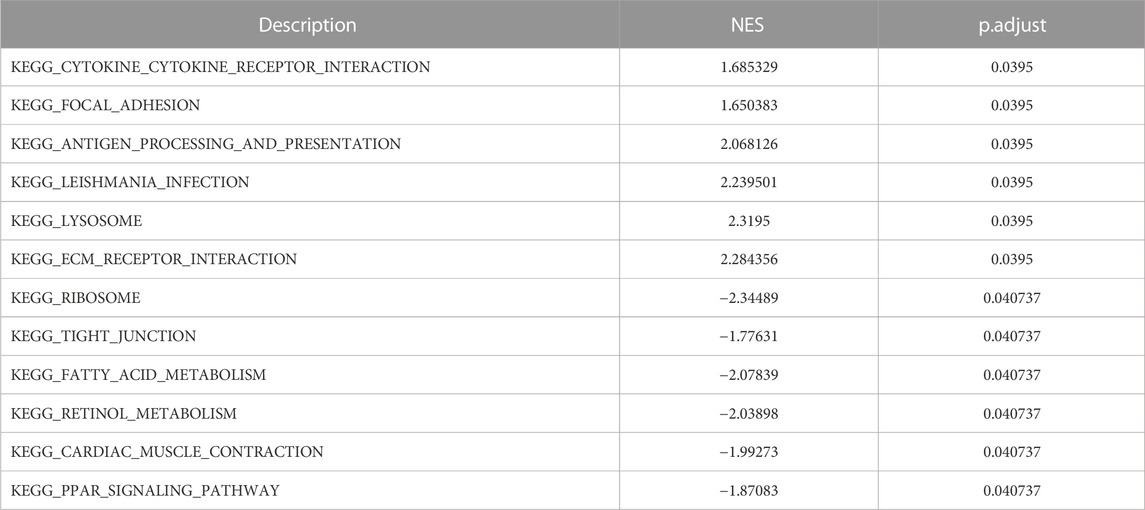Click the NES column header
Image resolution: width=1145 pixels, height=510 pixels.
point(748,24)
